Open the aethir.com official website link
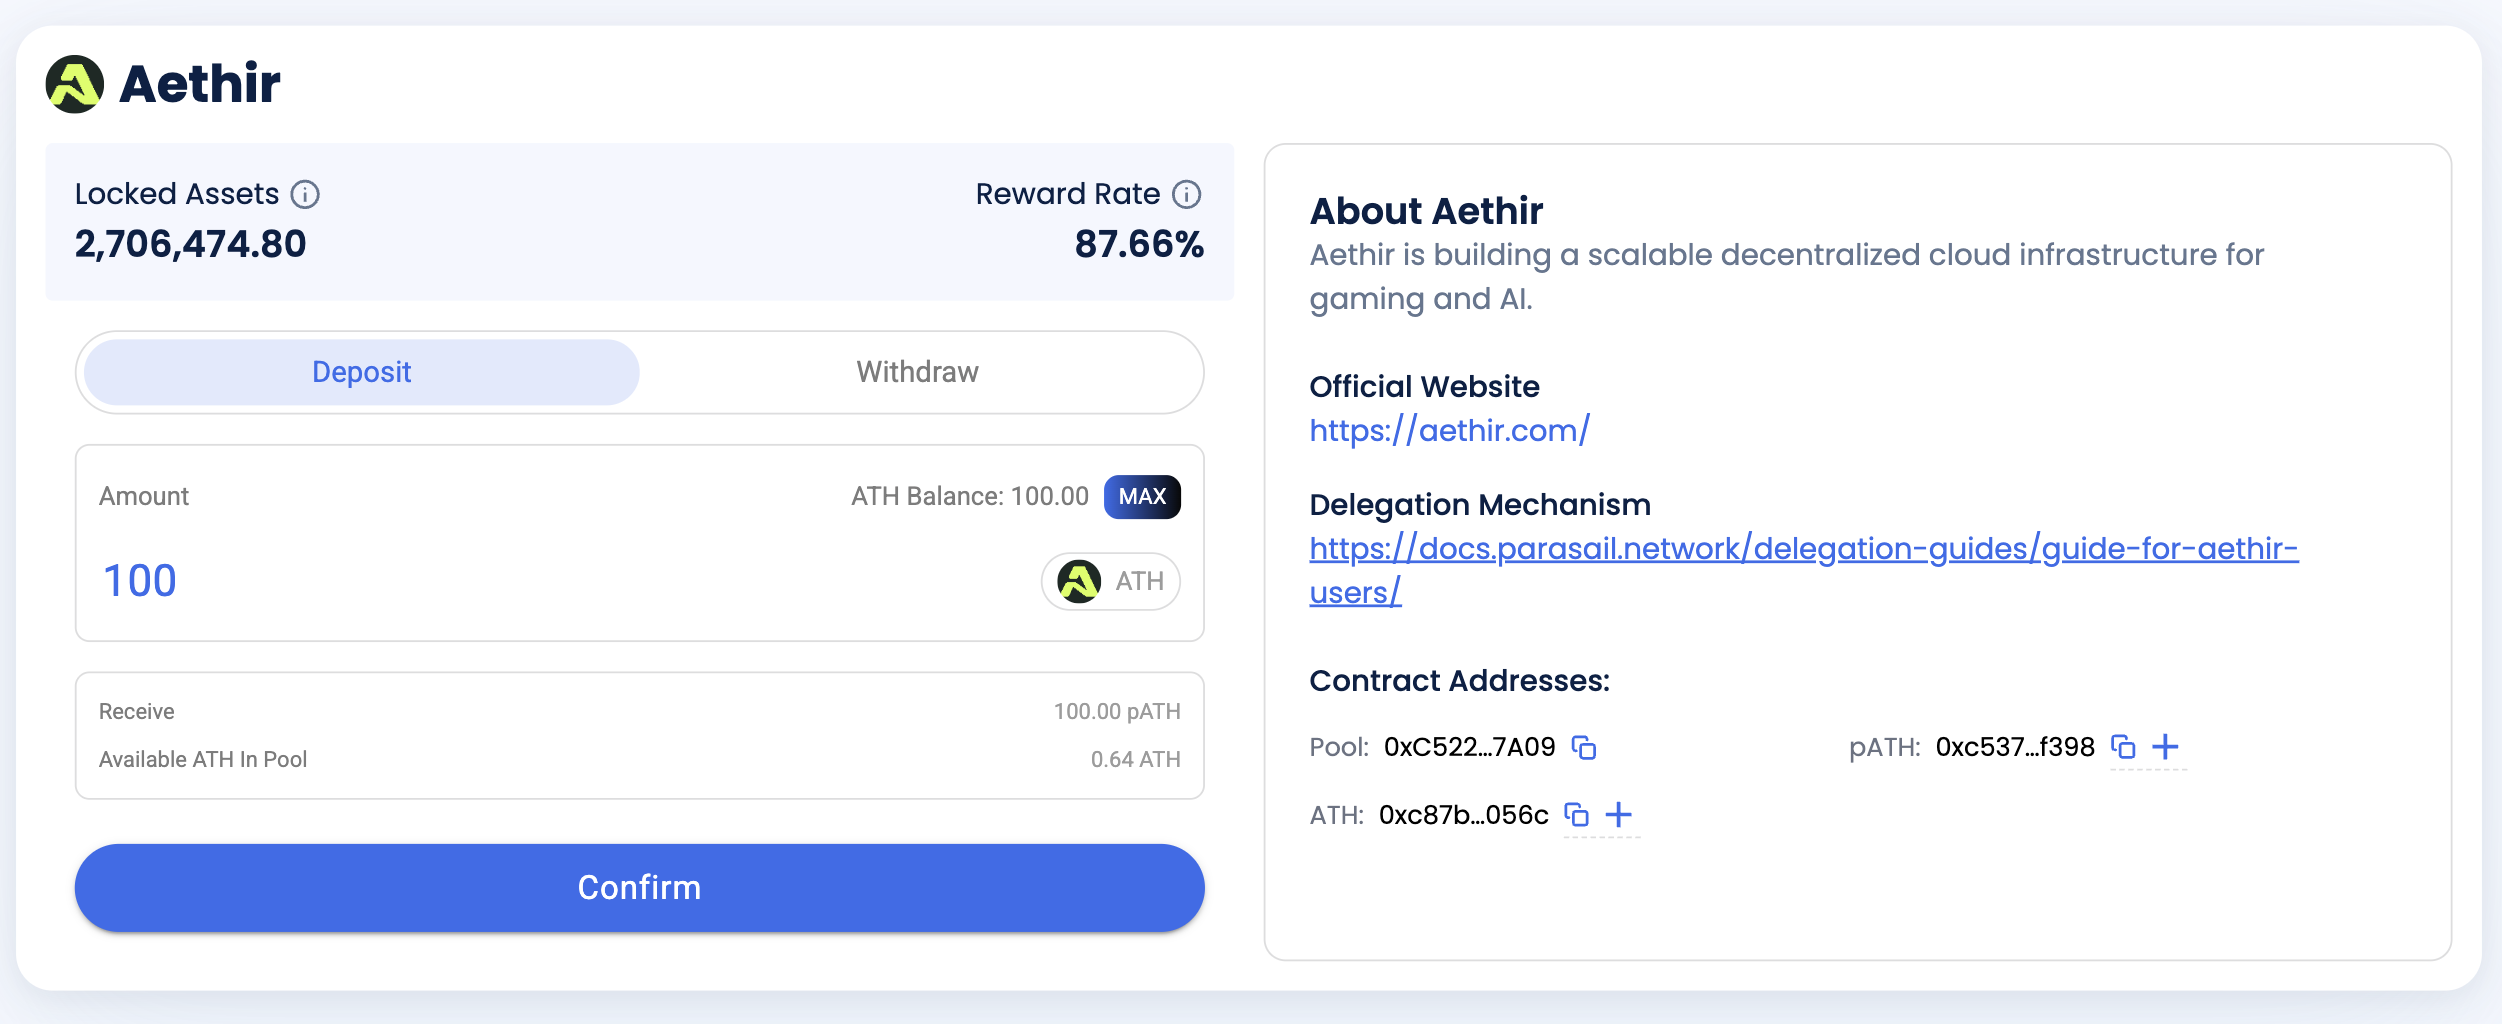The image size is (2502, 1024). coord(1449,430)
